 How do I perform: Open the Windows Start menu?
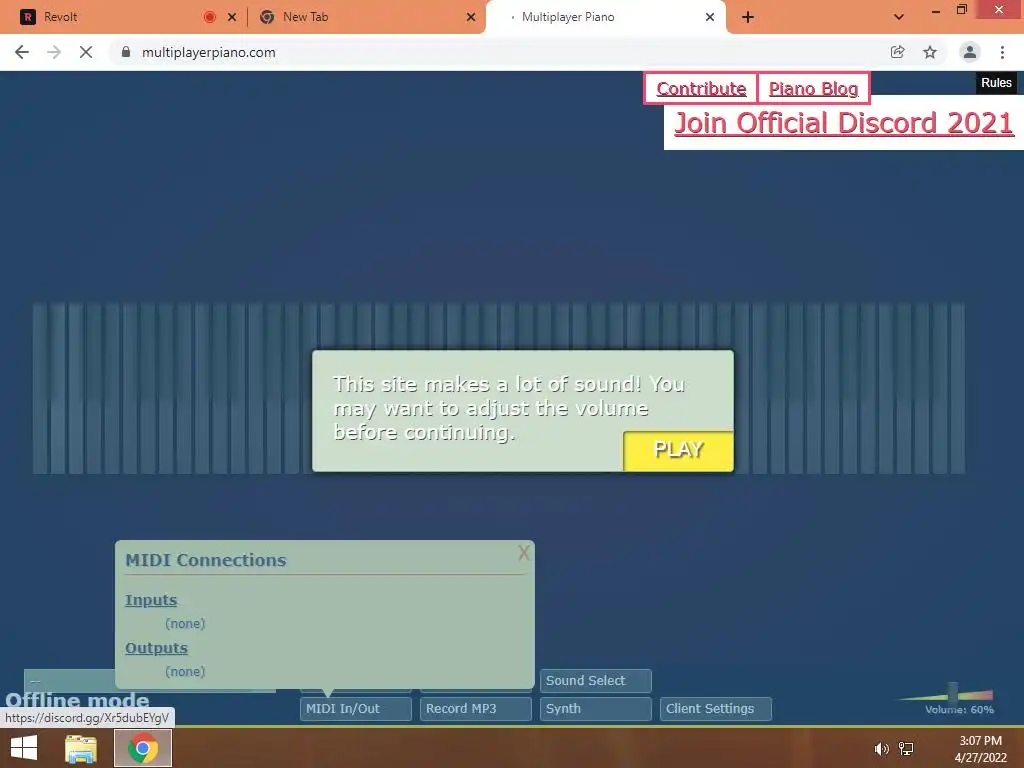tap(24, 748)
